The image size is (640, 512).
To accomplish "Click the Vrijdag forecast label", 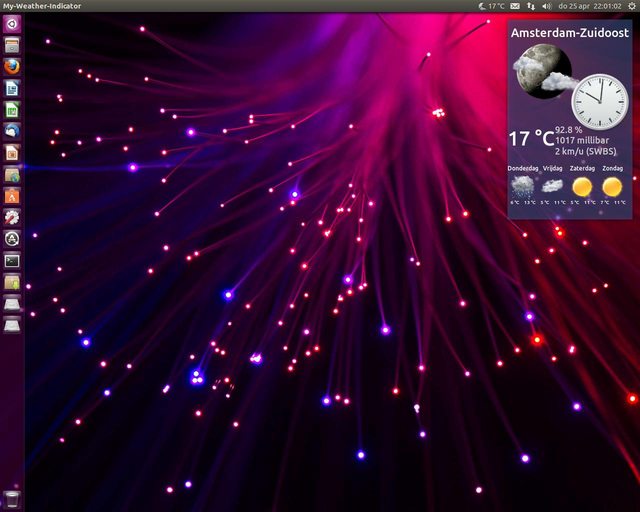I will 552,168.
